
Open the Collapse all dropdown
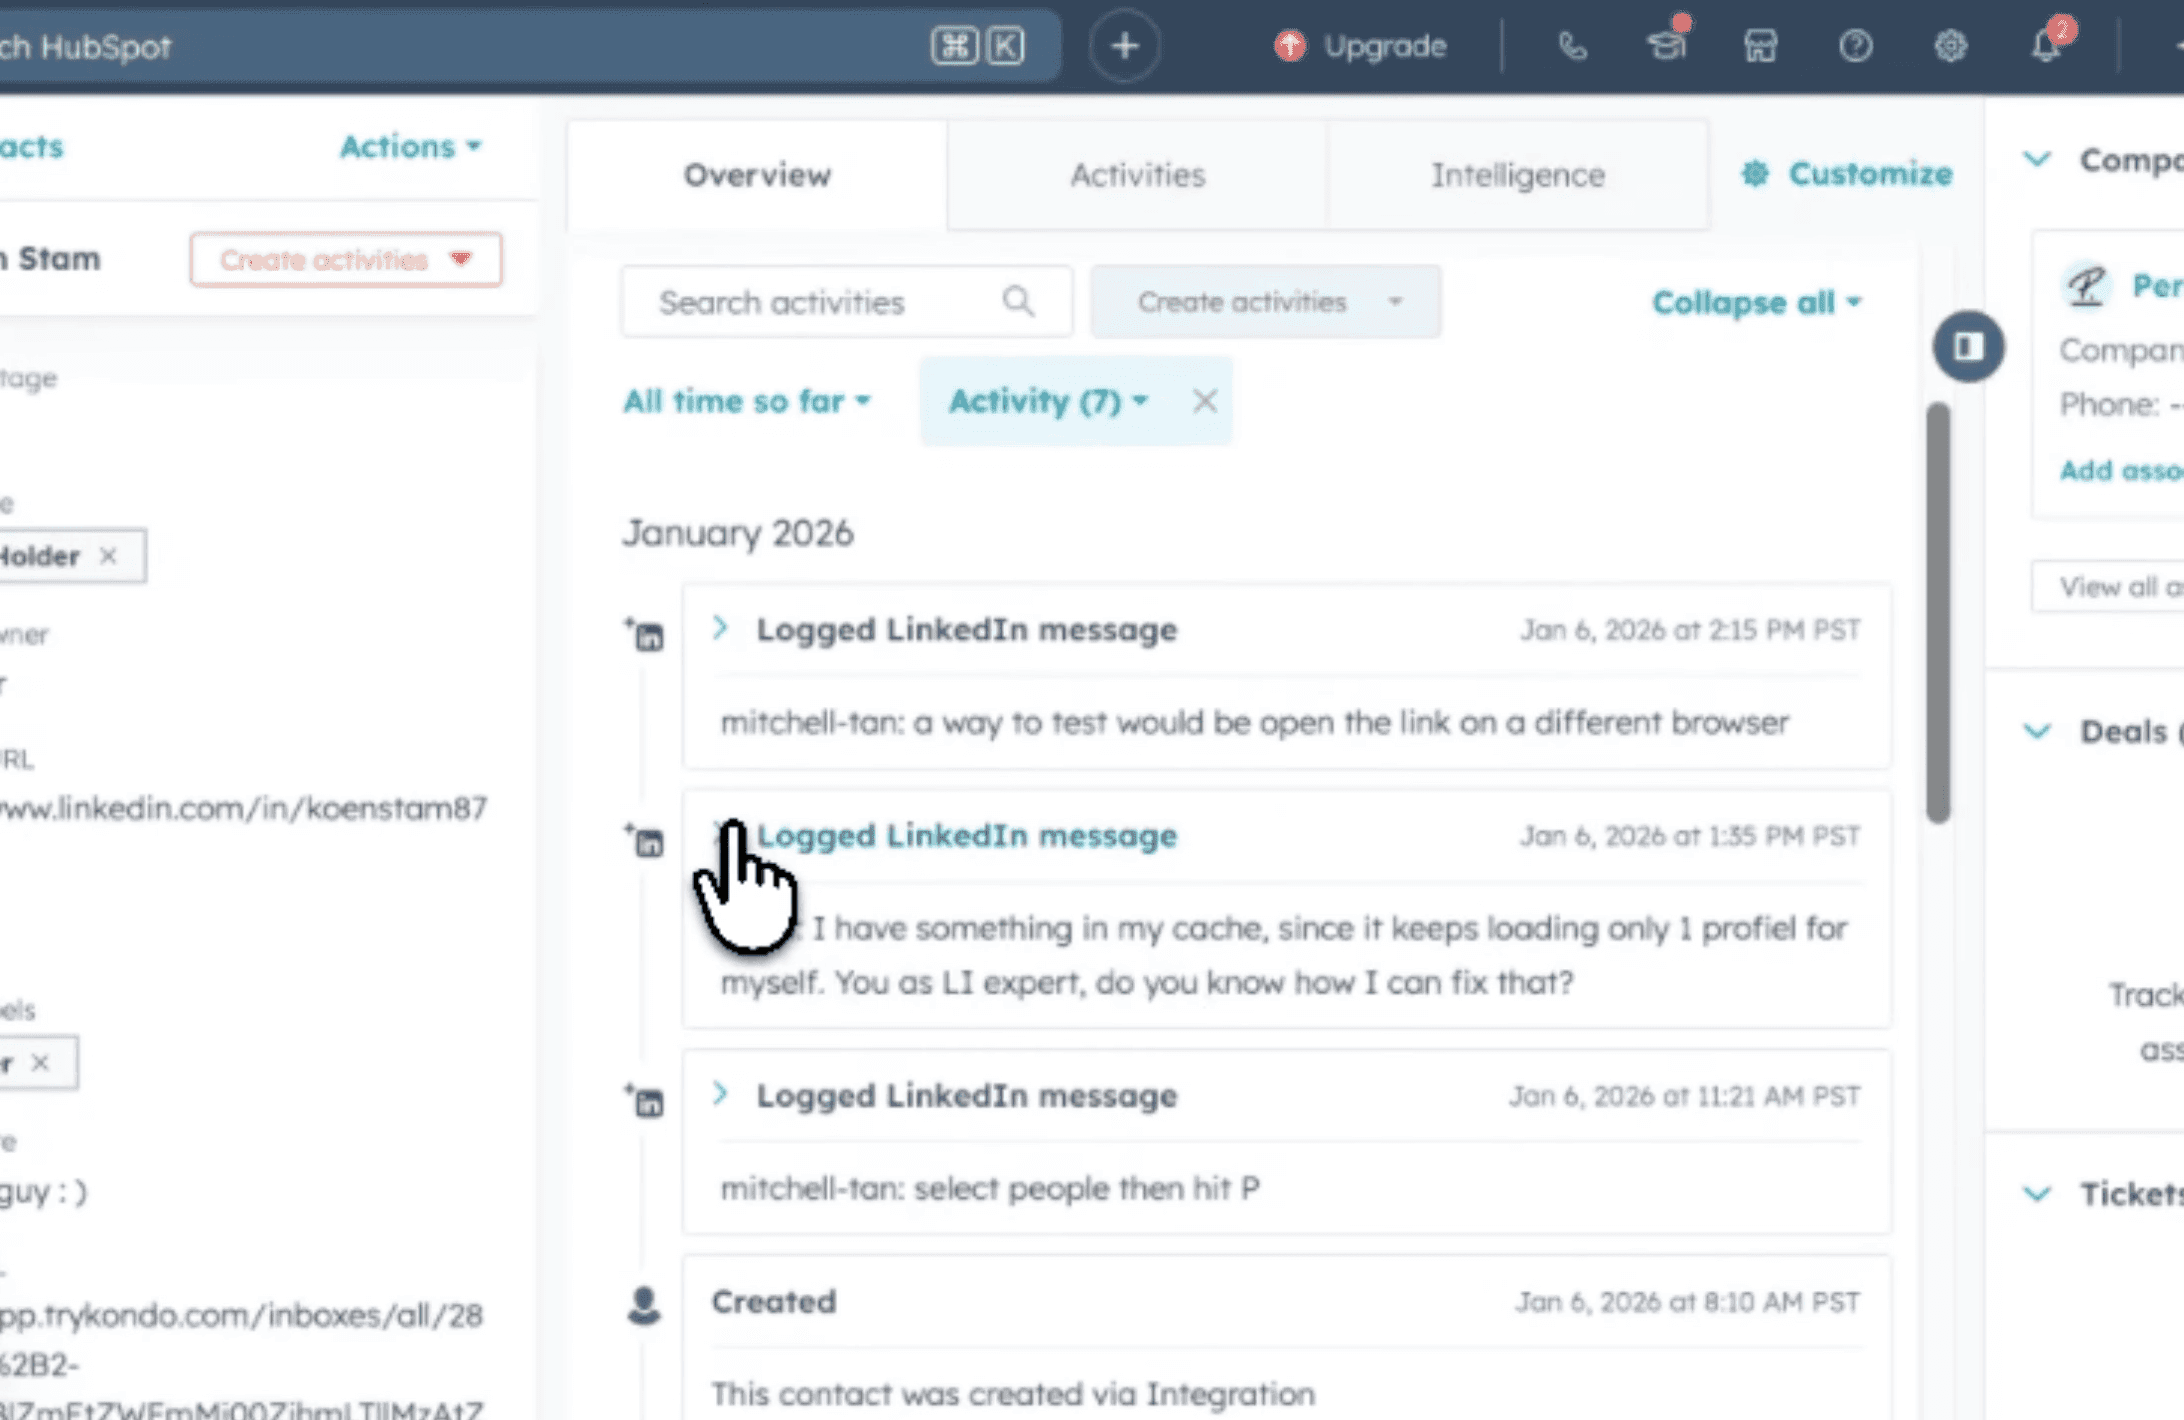pos(1756,302)
